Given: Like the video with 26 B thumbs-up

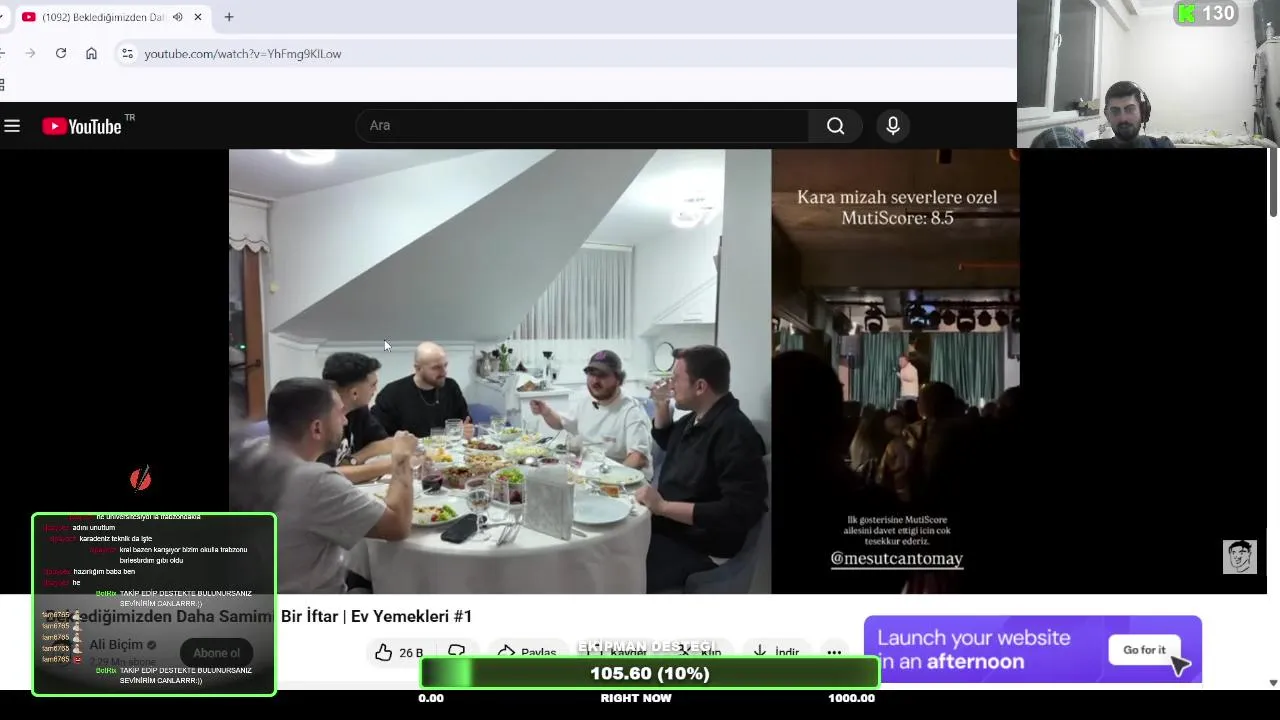Looking at the screenshot, I should [x=399, y=652].
